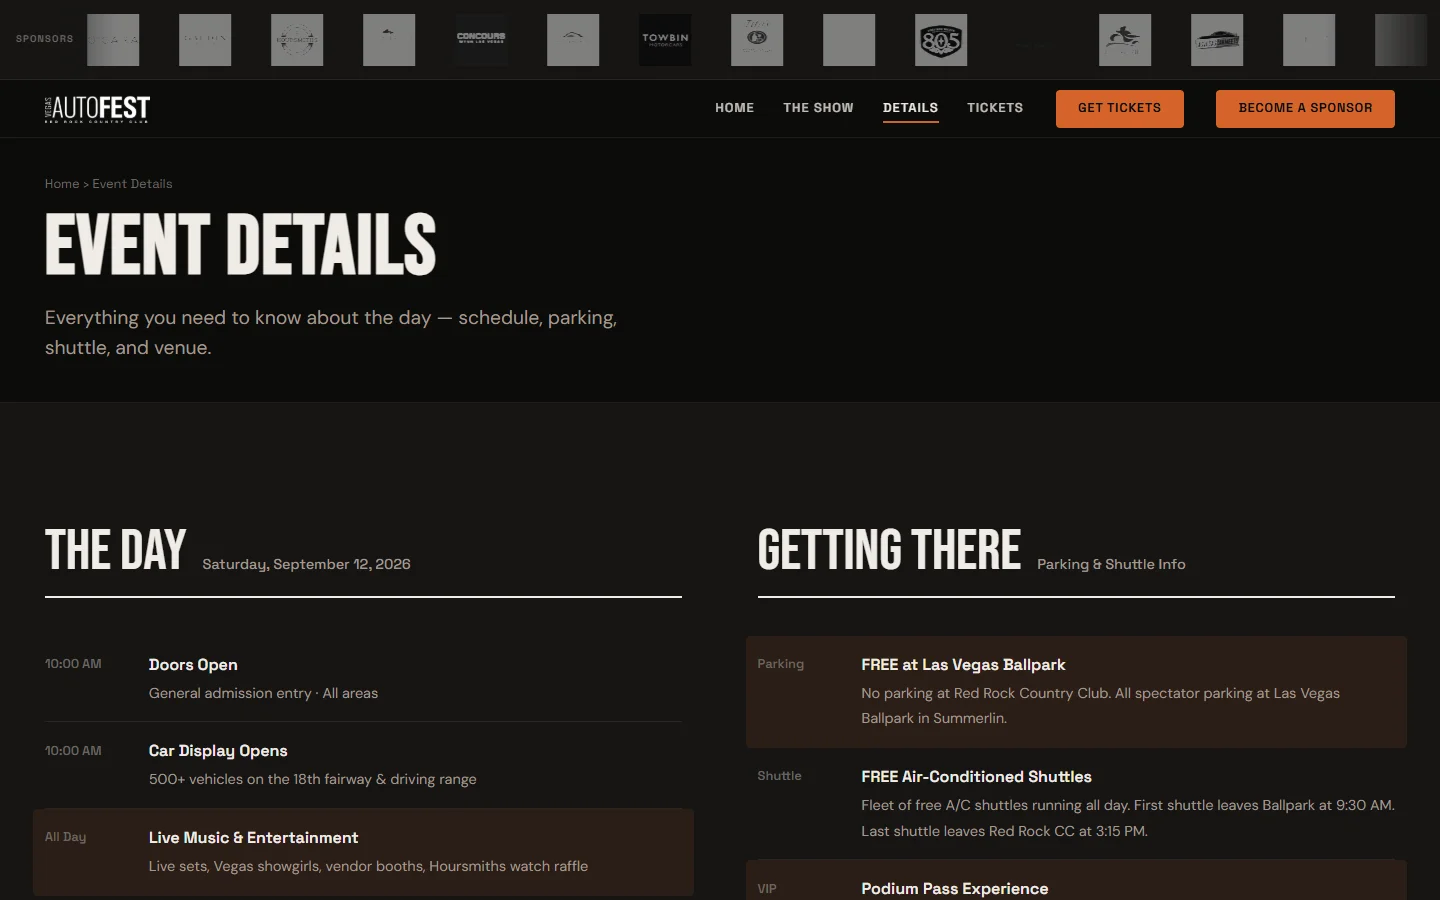
Task: Go to Home in navigation bar
Action: pos(734,108)
